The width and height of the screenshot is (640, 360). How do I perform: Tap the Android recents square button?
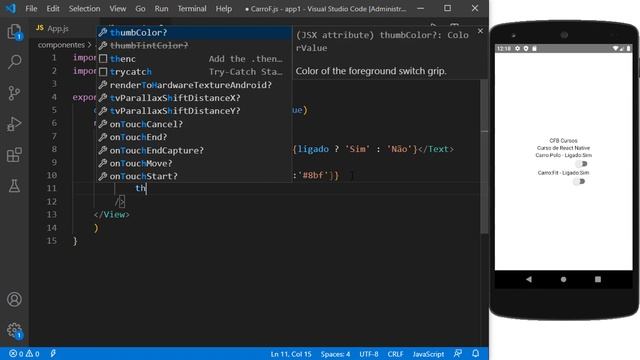click(x=598, y=279)
